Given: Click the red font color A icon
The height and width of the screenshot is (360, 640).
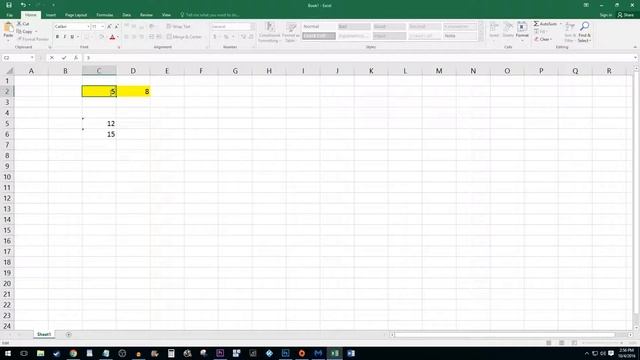Looking at the screenshot, I should (x=112, y=37).
